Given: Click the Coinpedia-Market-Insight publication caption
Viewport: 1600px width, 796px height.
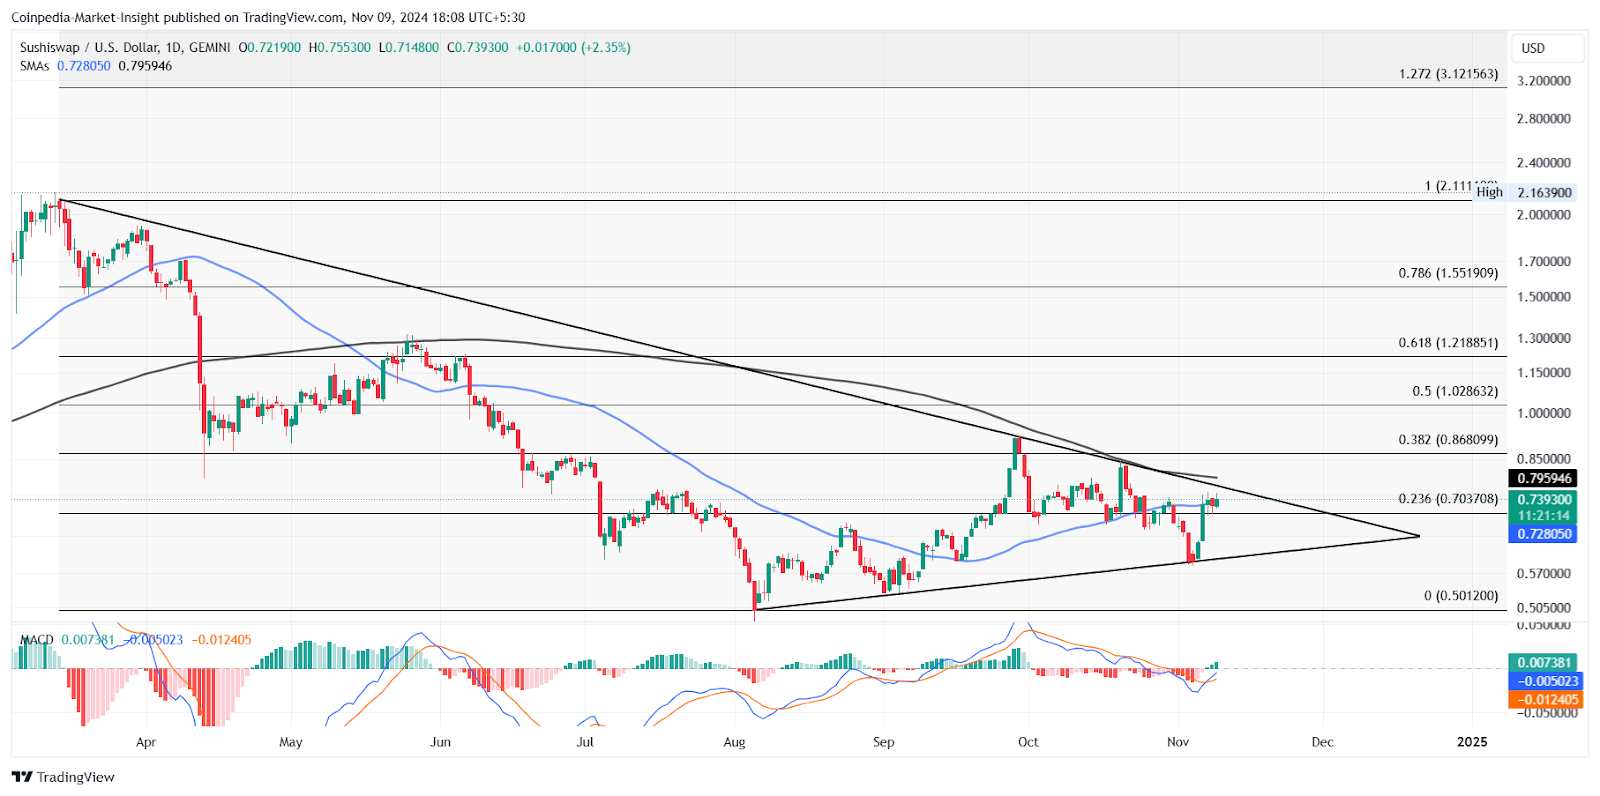Looking at the screenshot, I should tap(267, 17).
